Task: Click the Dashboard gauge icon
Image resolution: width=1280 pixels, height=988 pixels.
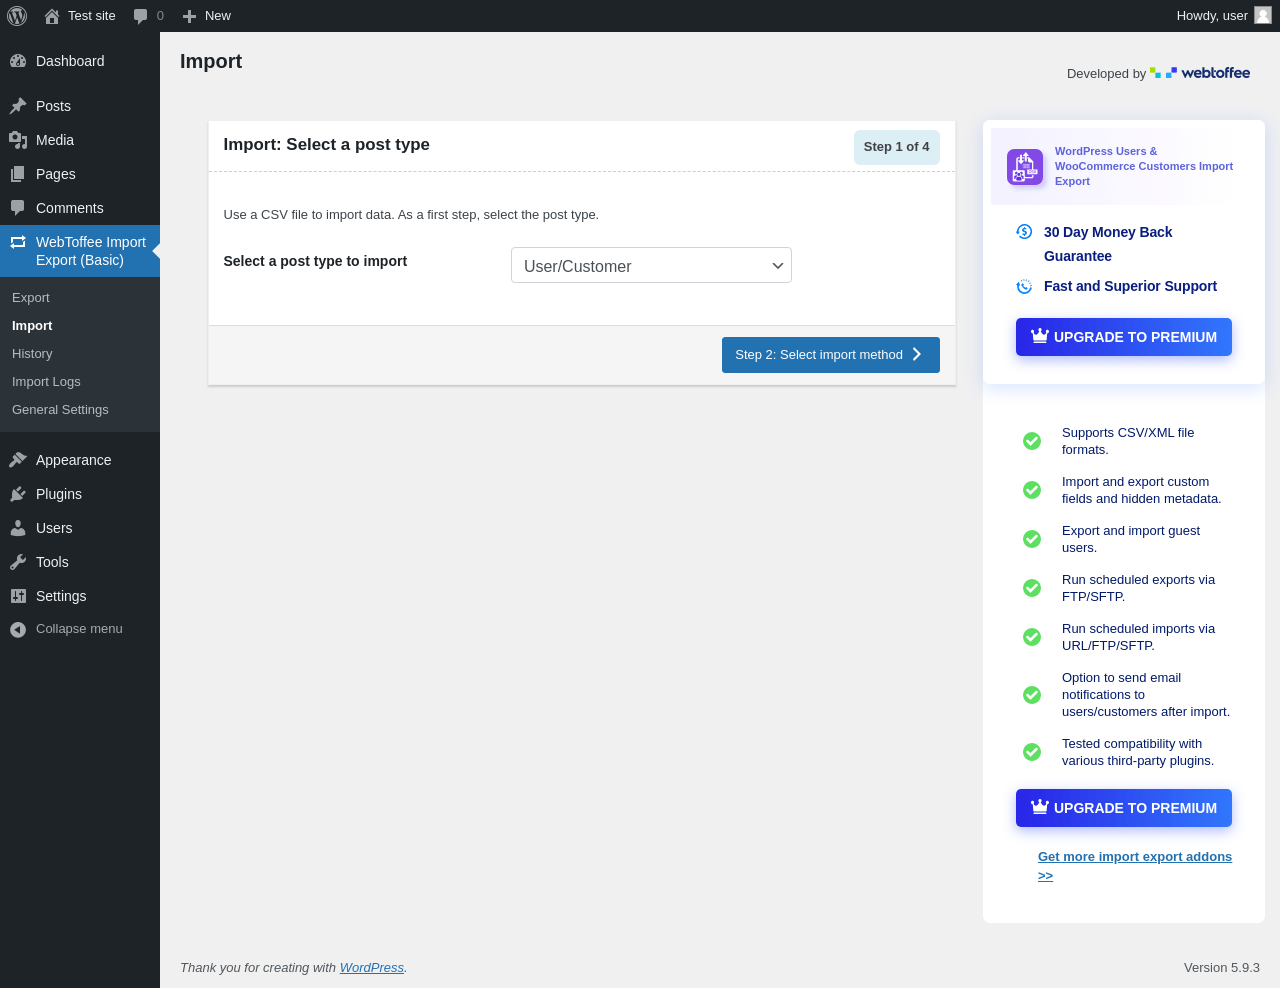Action: (x=18, y=61)
